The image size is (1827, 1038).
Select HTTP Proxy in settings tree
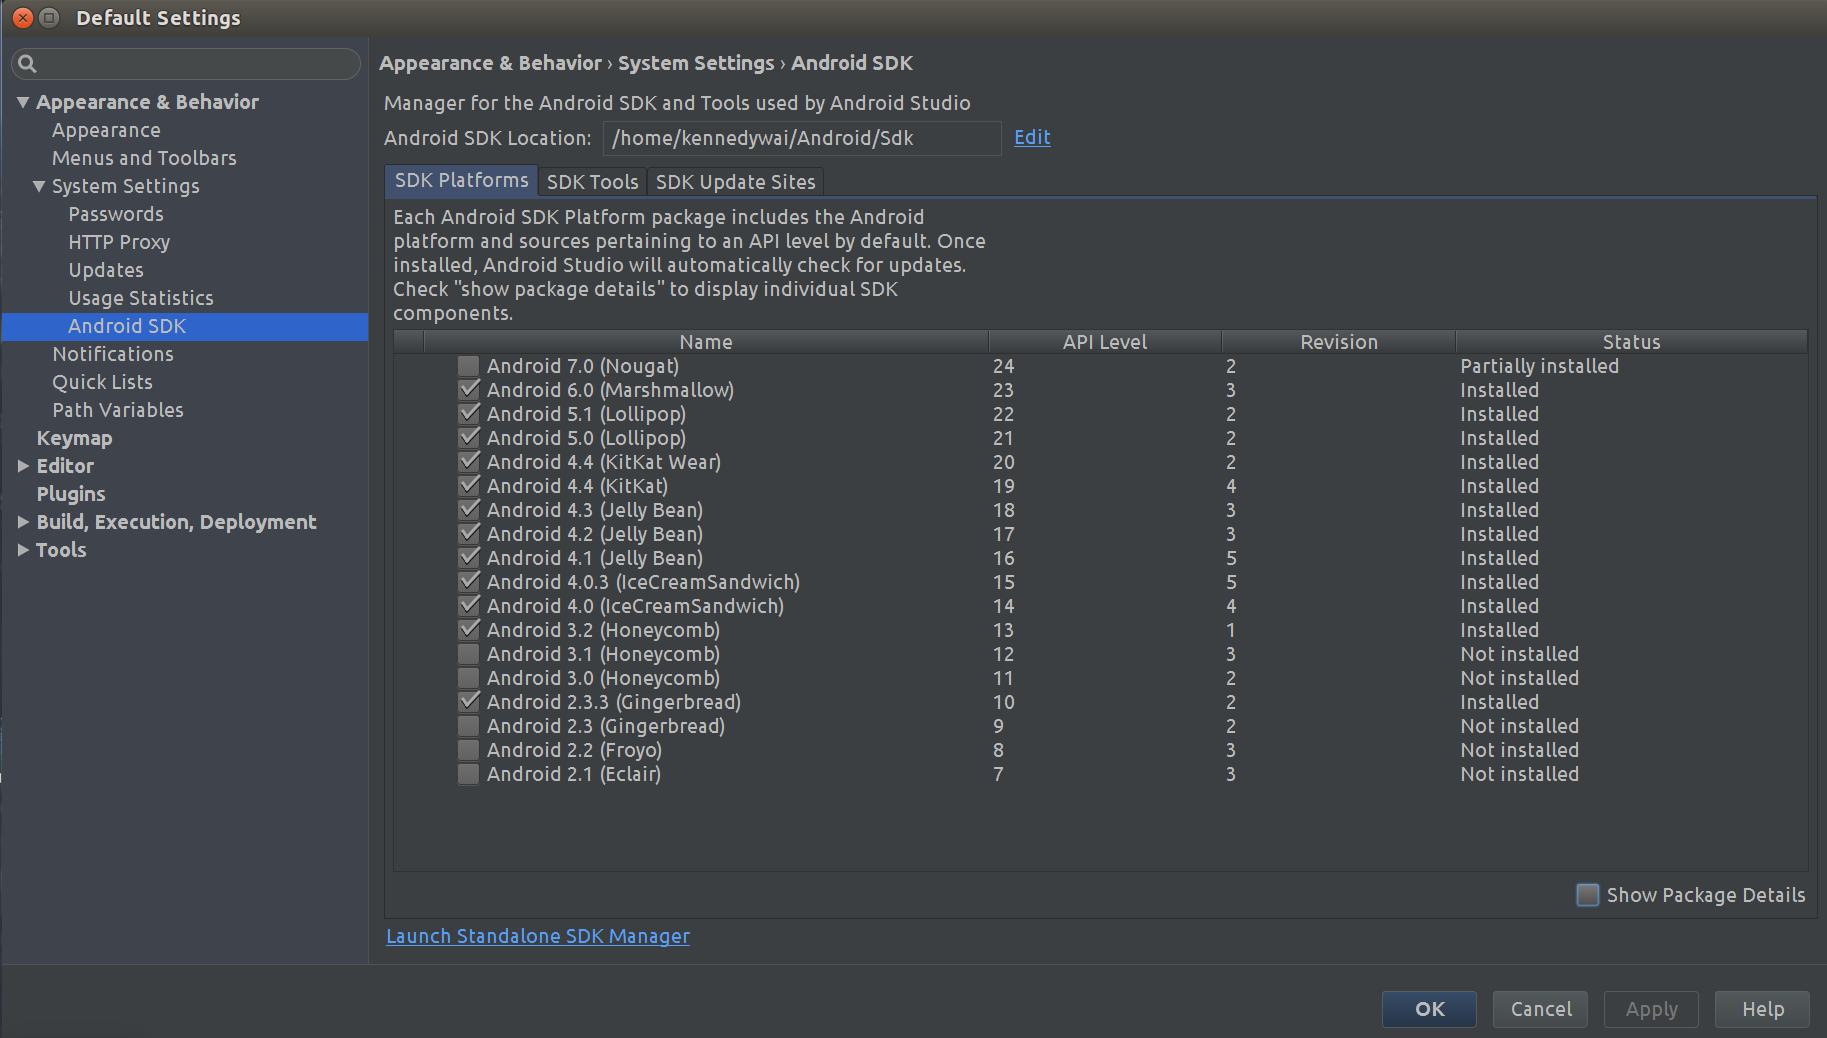point(119,242)
